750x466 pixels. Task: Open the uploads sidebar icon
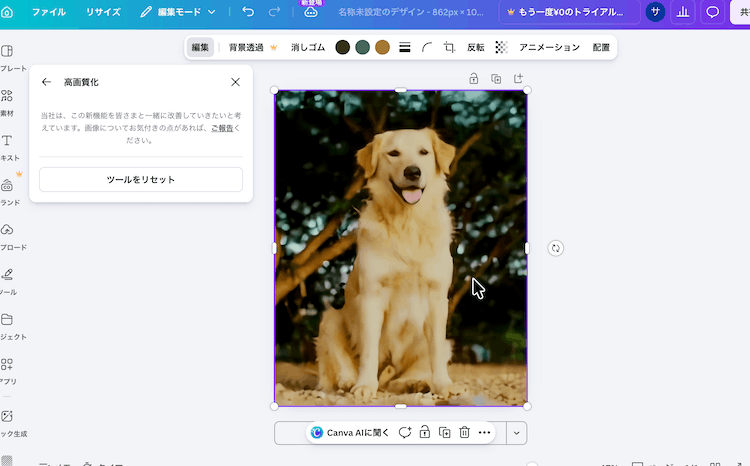7,230
